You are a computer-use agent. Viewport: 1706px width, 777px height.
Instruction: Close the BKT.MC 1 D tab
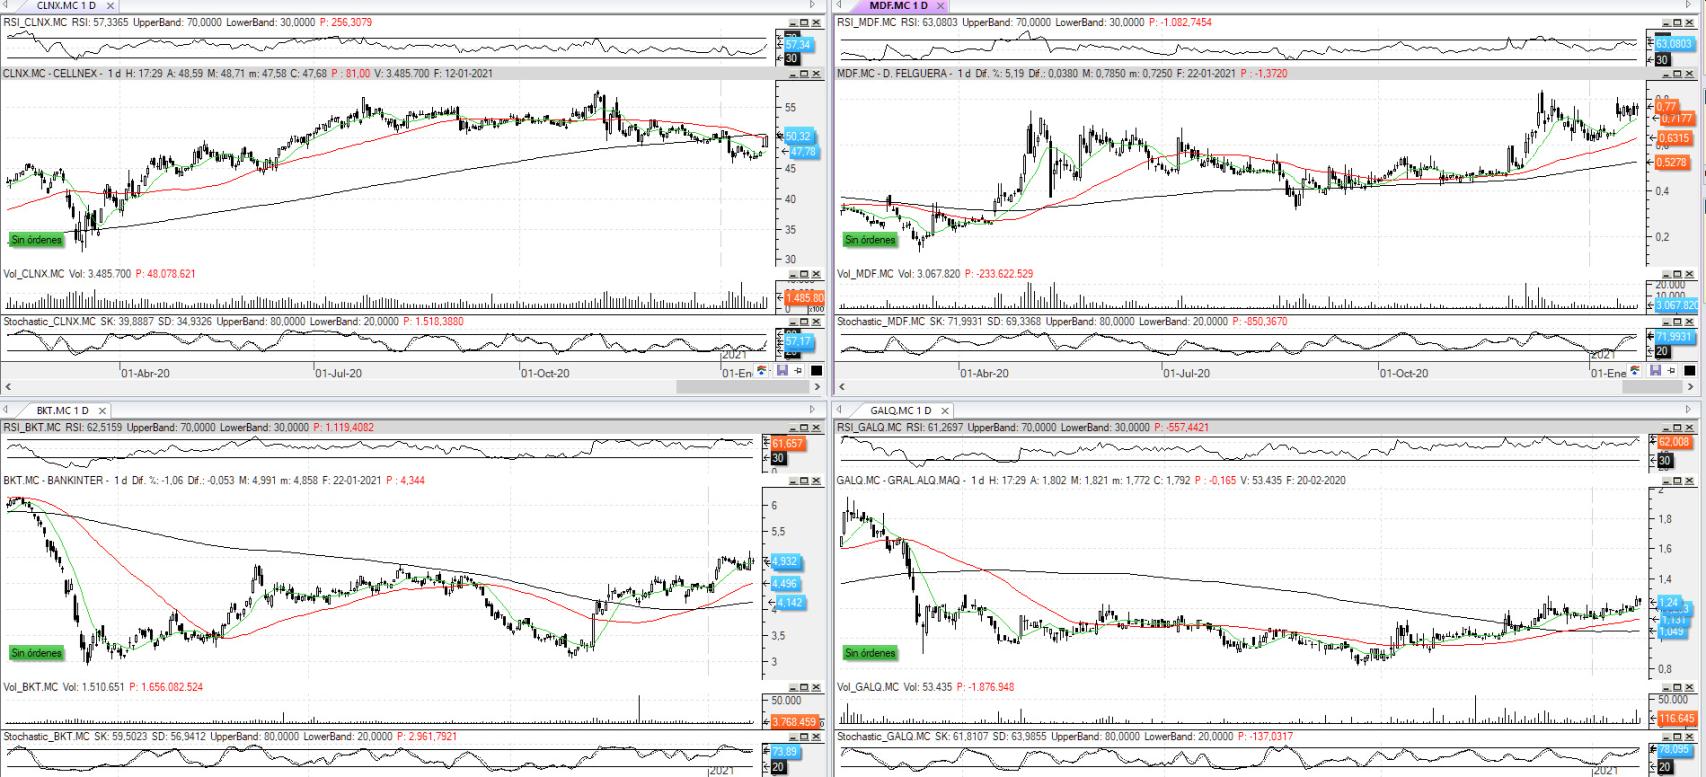click(103, 411)
